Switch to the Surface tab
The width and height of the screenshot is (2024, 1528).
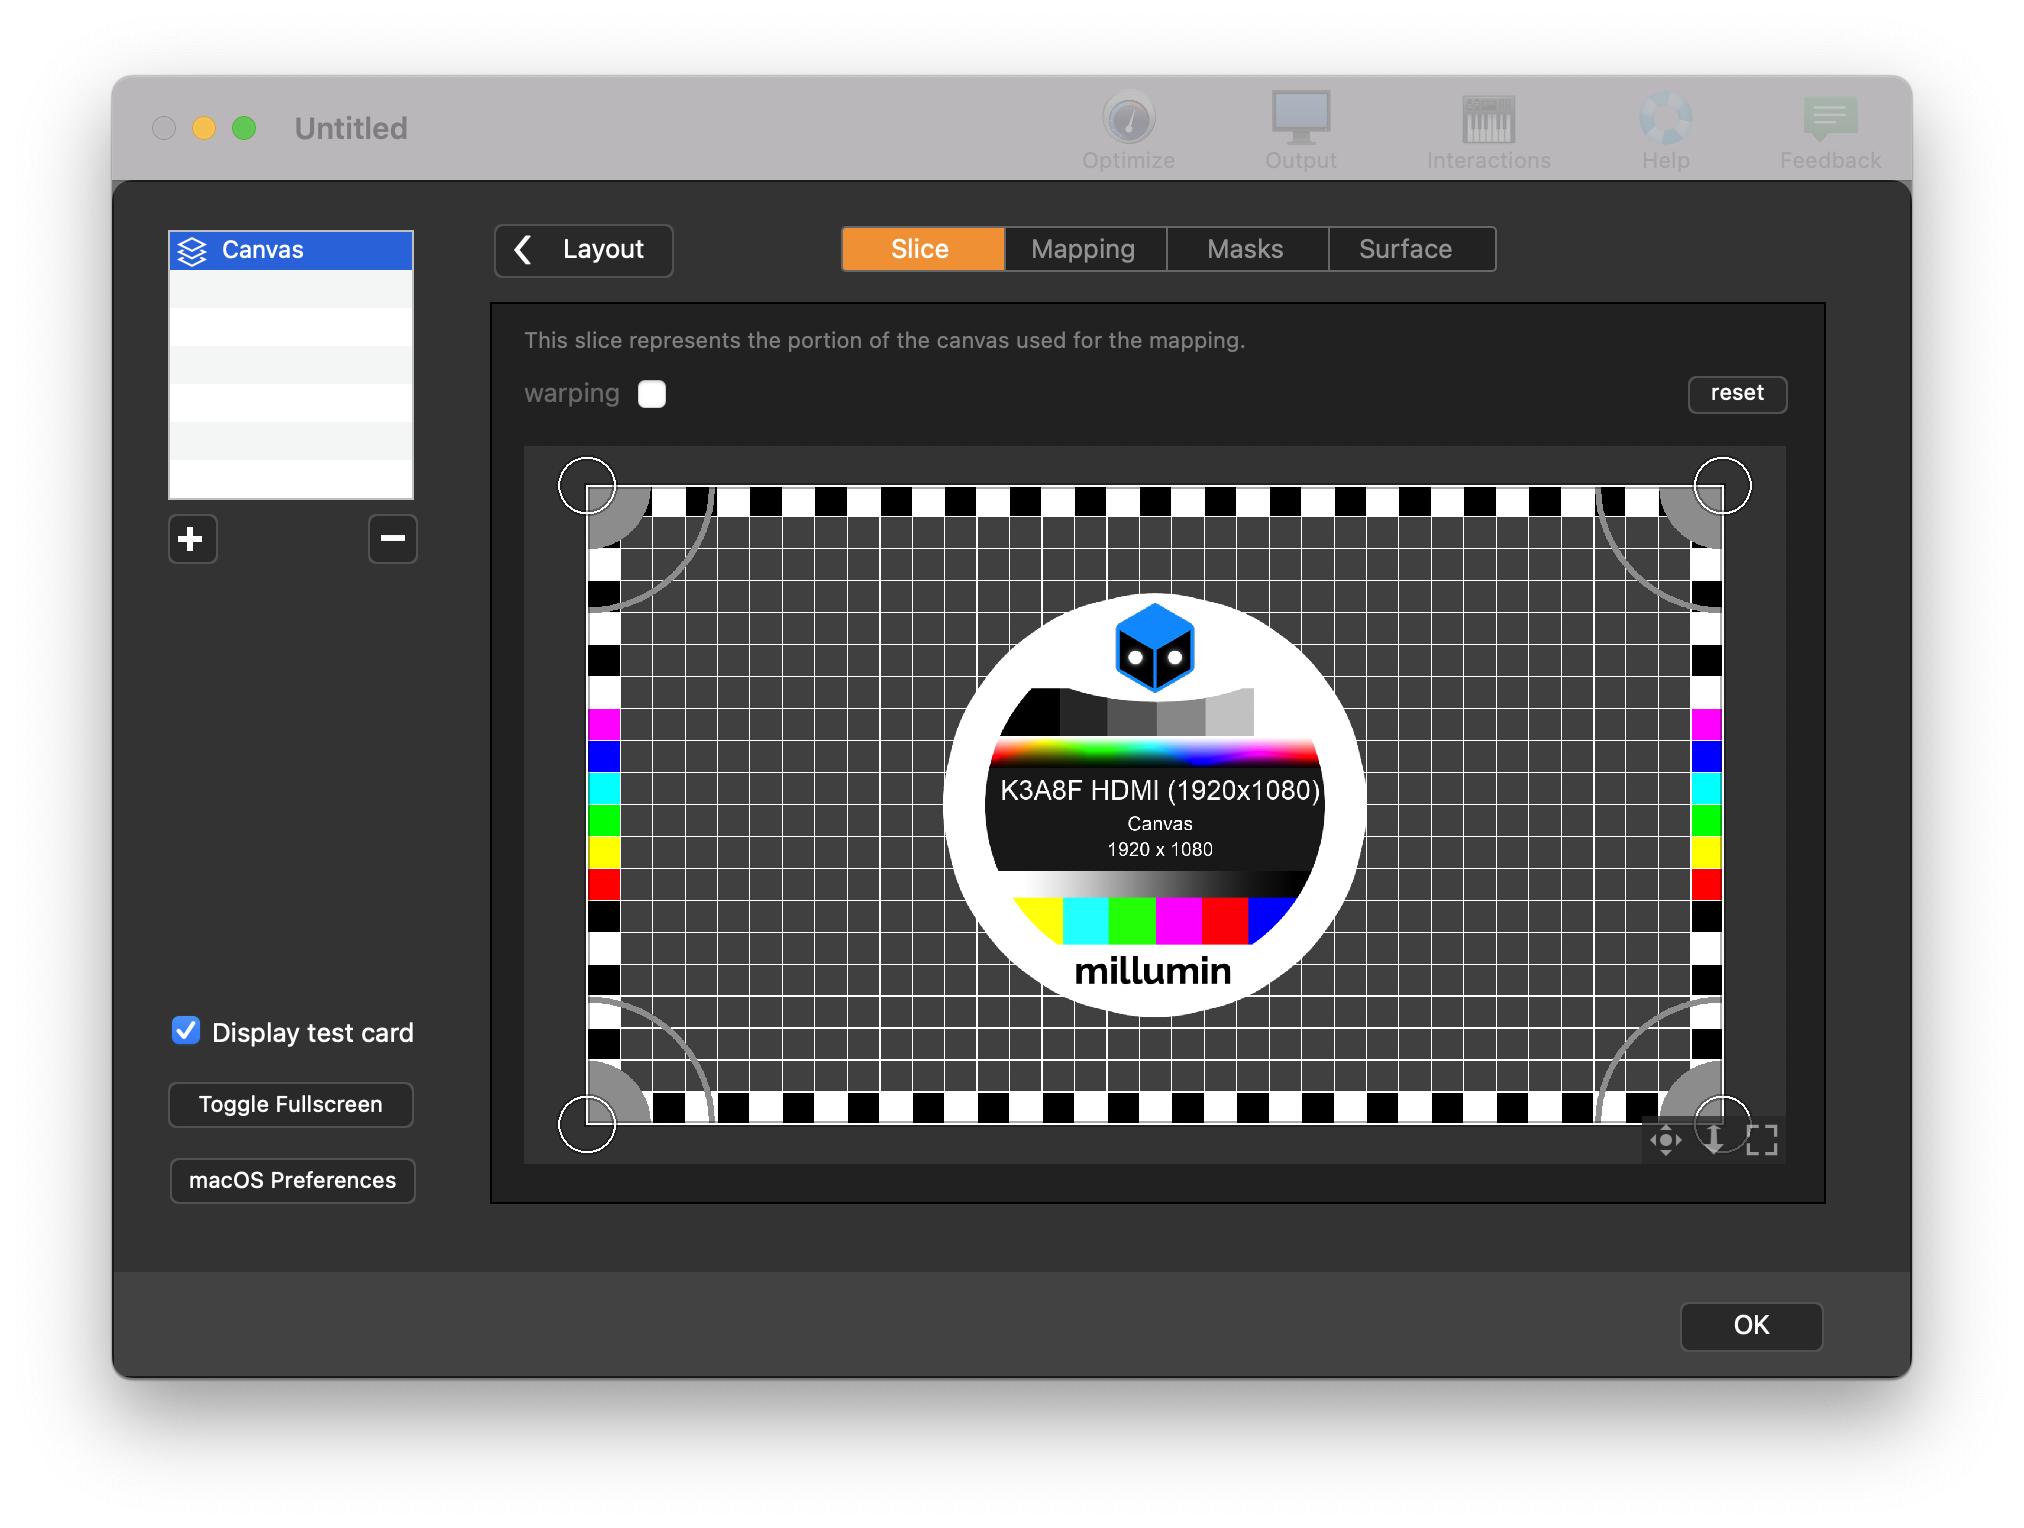[1405, 249]
